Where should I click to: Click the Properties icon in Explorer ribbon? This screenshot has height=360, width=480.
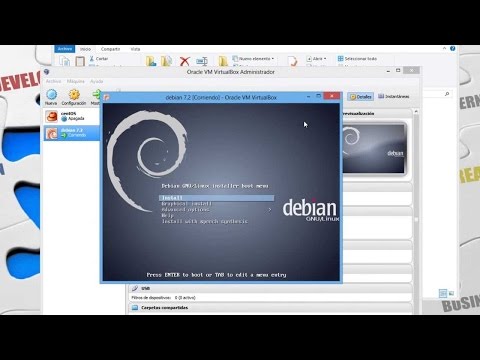tap(292, 61)
